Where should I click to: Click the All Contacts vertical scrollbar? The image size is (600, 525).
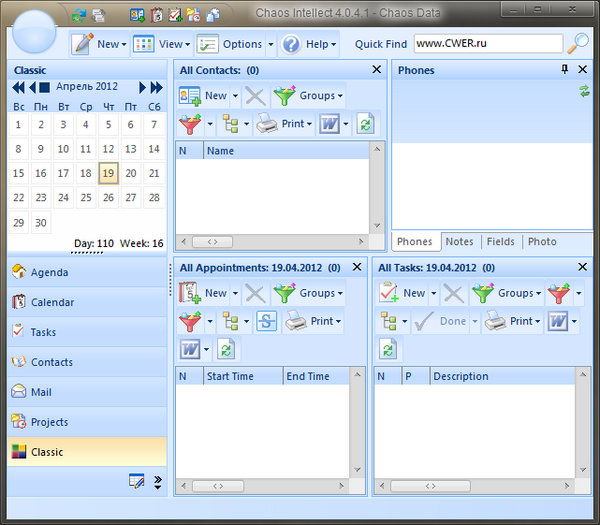377,187
